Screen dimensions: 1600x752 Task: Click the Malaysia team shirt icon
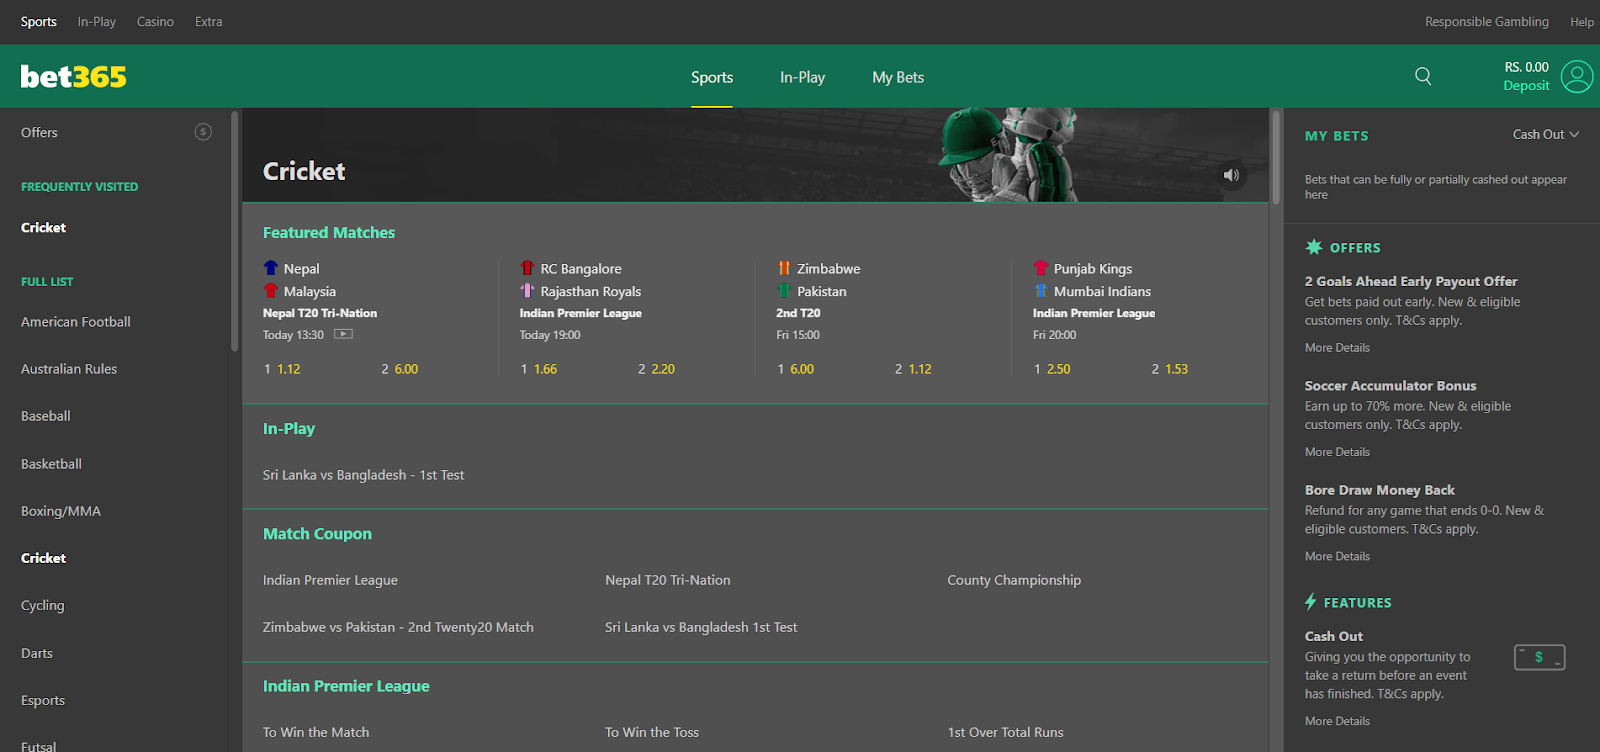point(271,291)
